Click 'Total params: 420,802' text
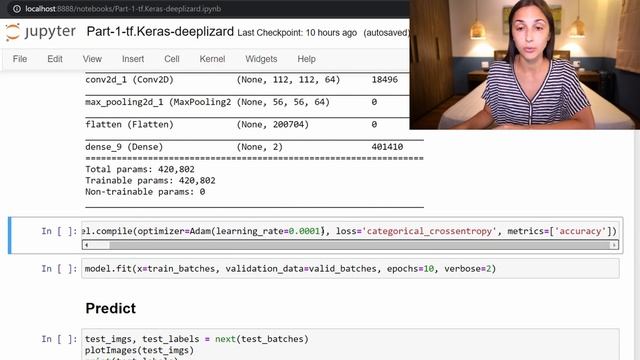Image resolution: width=640 pixels, height=360 pixels. pyautogui.click(x=140, y=169)
